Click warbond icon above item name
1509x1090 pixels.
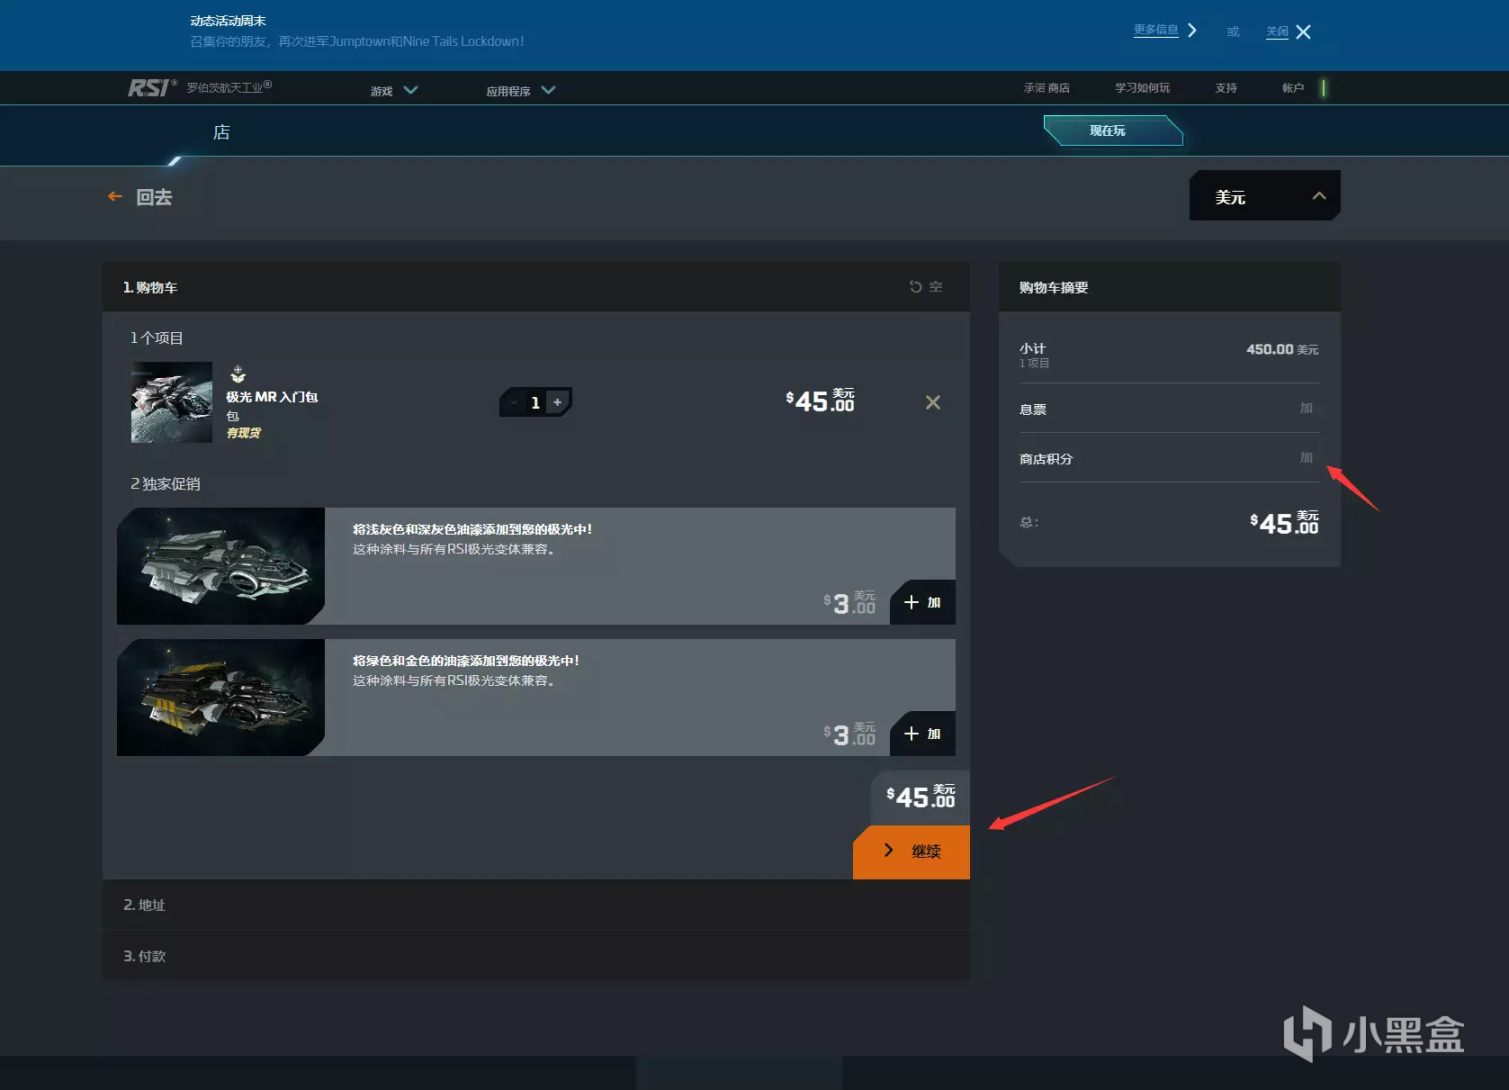click(x=238, y=374)
